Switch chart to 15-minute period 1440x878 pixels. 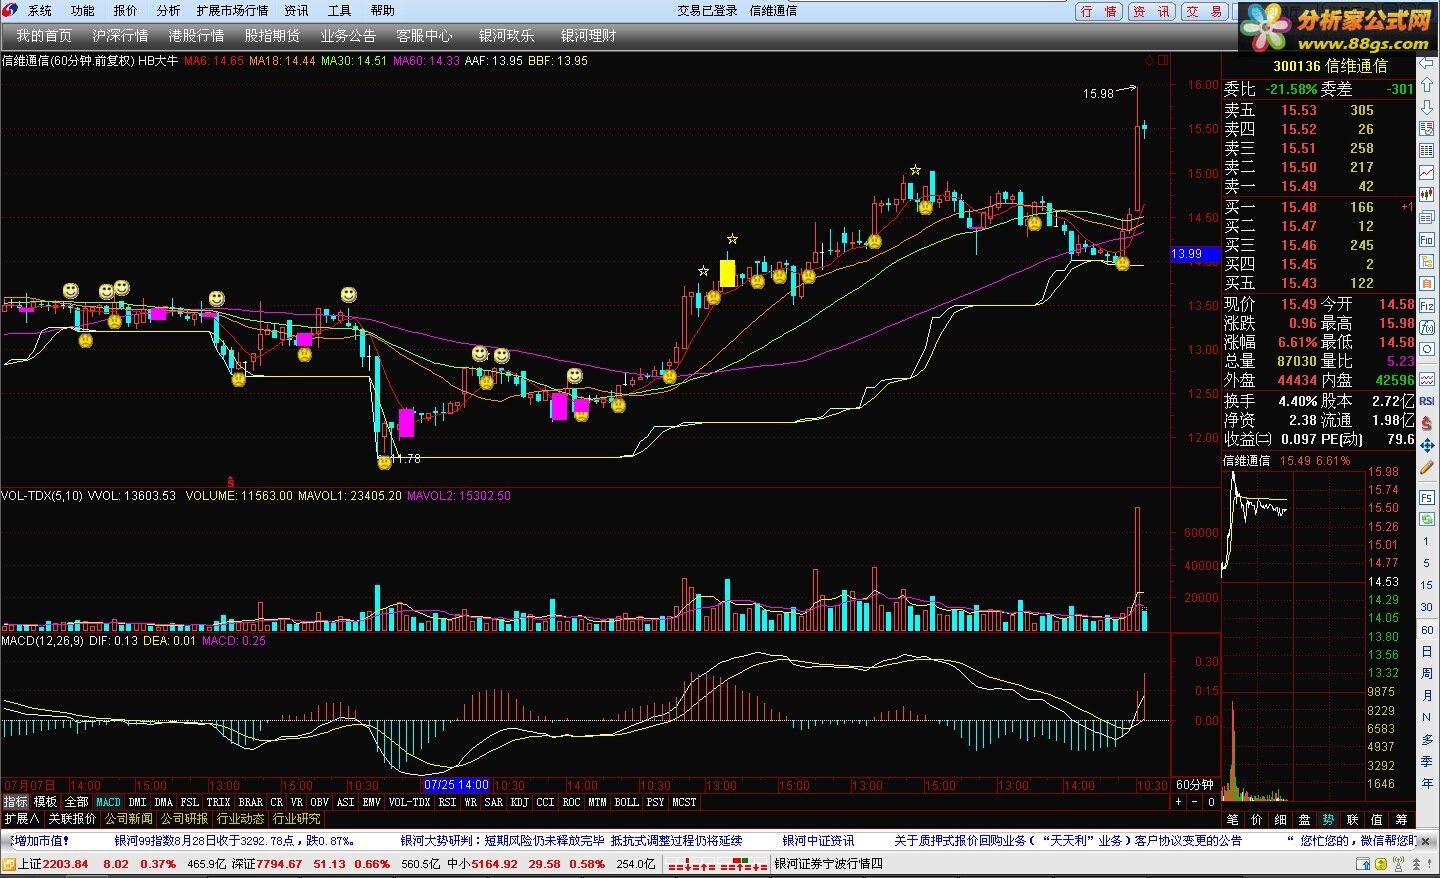pos(1427,585)
